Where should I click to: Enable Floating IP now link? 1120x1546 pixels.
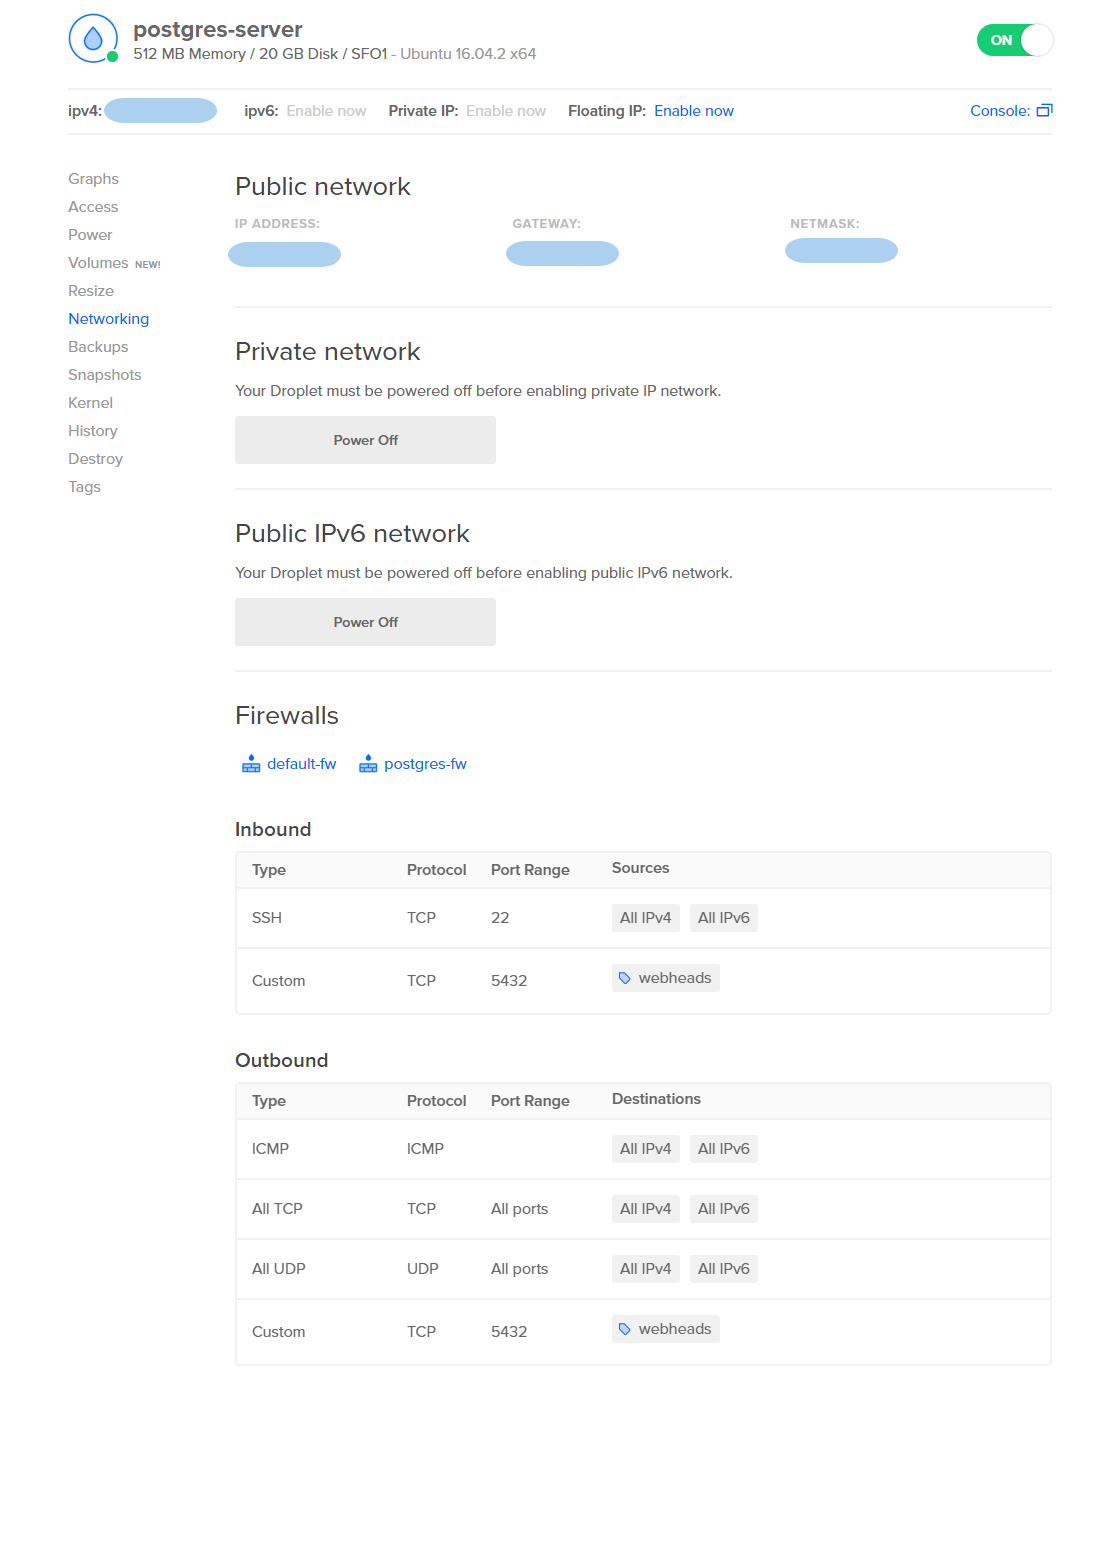tap(693, 111)
